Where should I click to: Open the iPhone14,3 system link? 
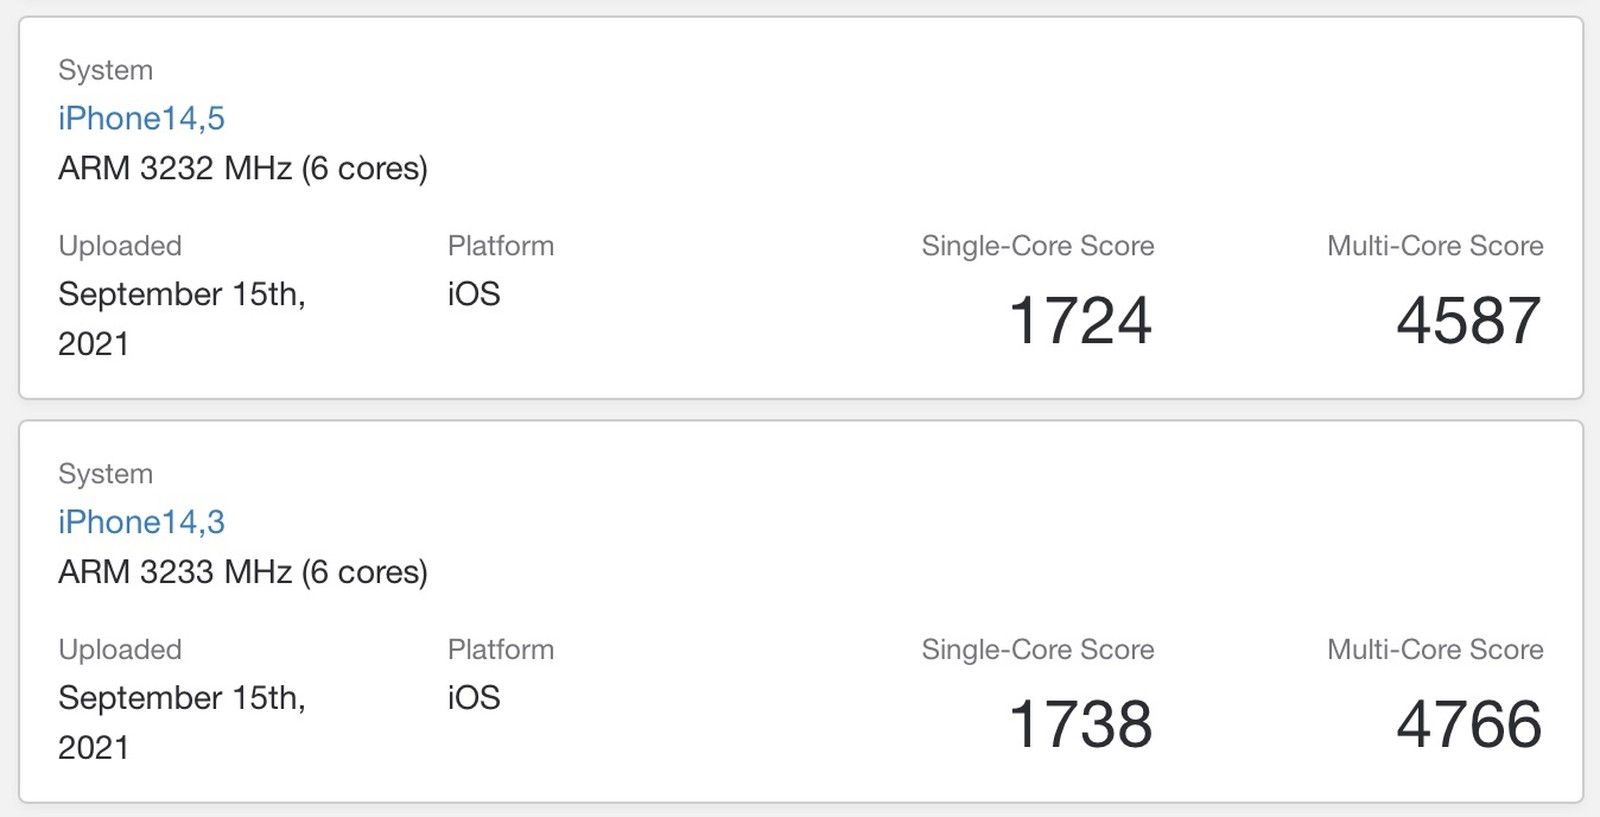(141, 522)
